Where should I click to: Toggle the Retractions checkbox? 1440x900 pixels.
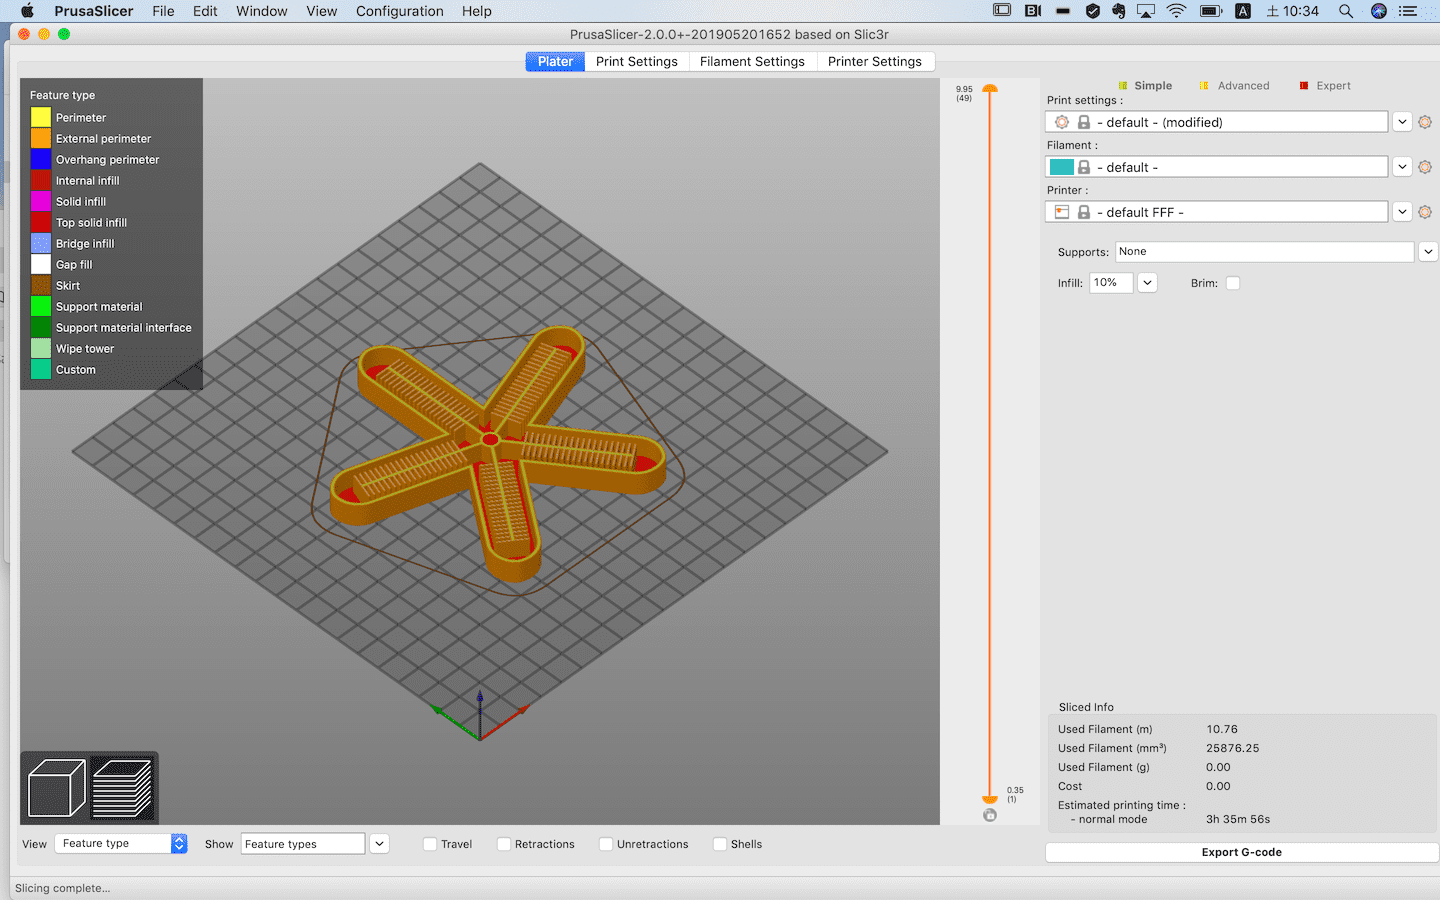[x=504, y=844]
